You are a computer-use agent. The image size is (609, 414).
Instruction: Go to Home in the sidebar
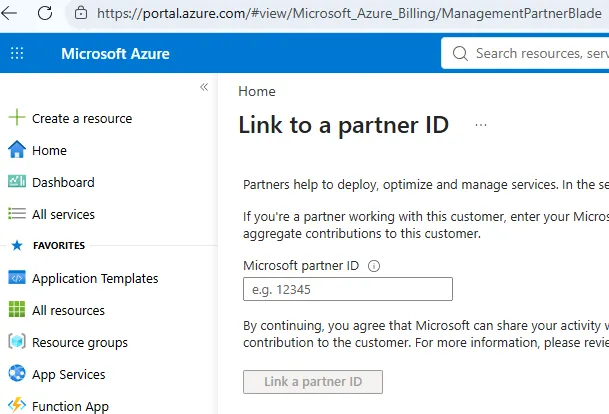[x=49, y=150]
